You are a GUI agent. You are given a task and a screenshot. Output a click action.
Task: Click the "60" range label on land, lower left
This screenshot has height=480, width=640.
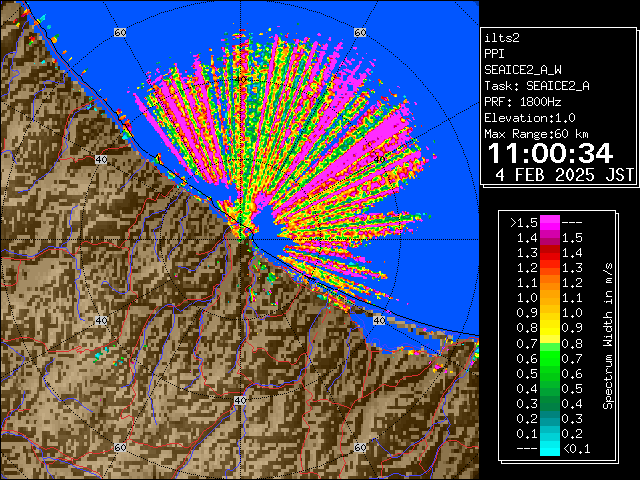tap(120, 448)
